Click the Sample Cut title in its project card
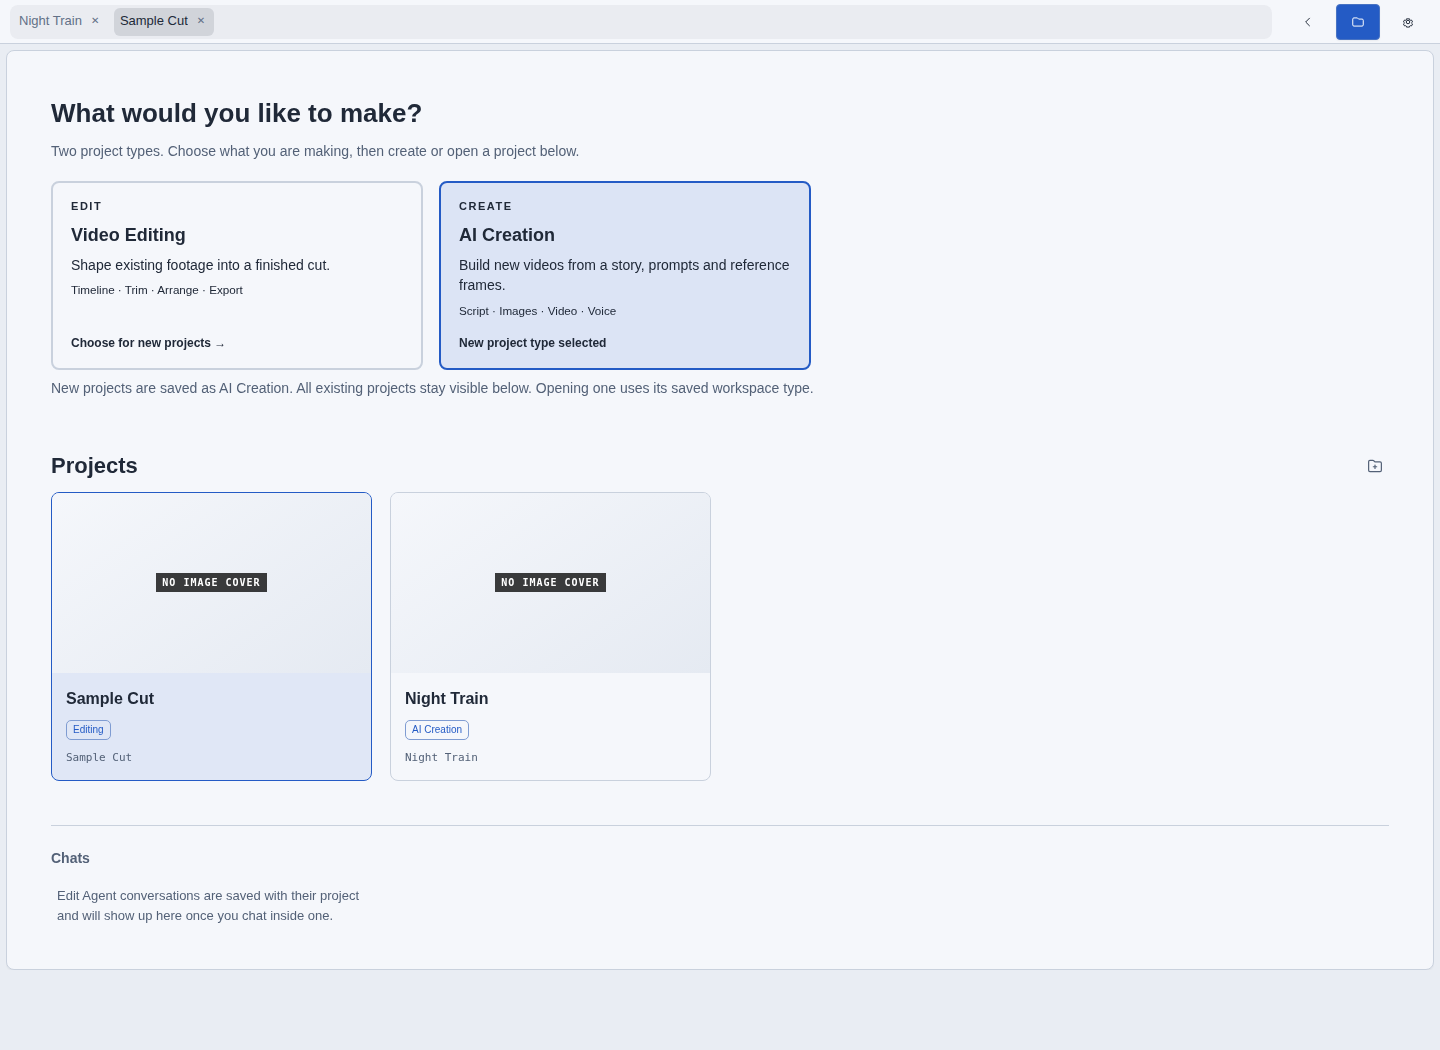1440x1050 pixels. point(110,699)
